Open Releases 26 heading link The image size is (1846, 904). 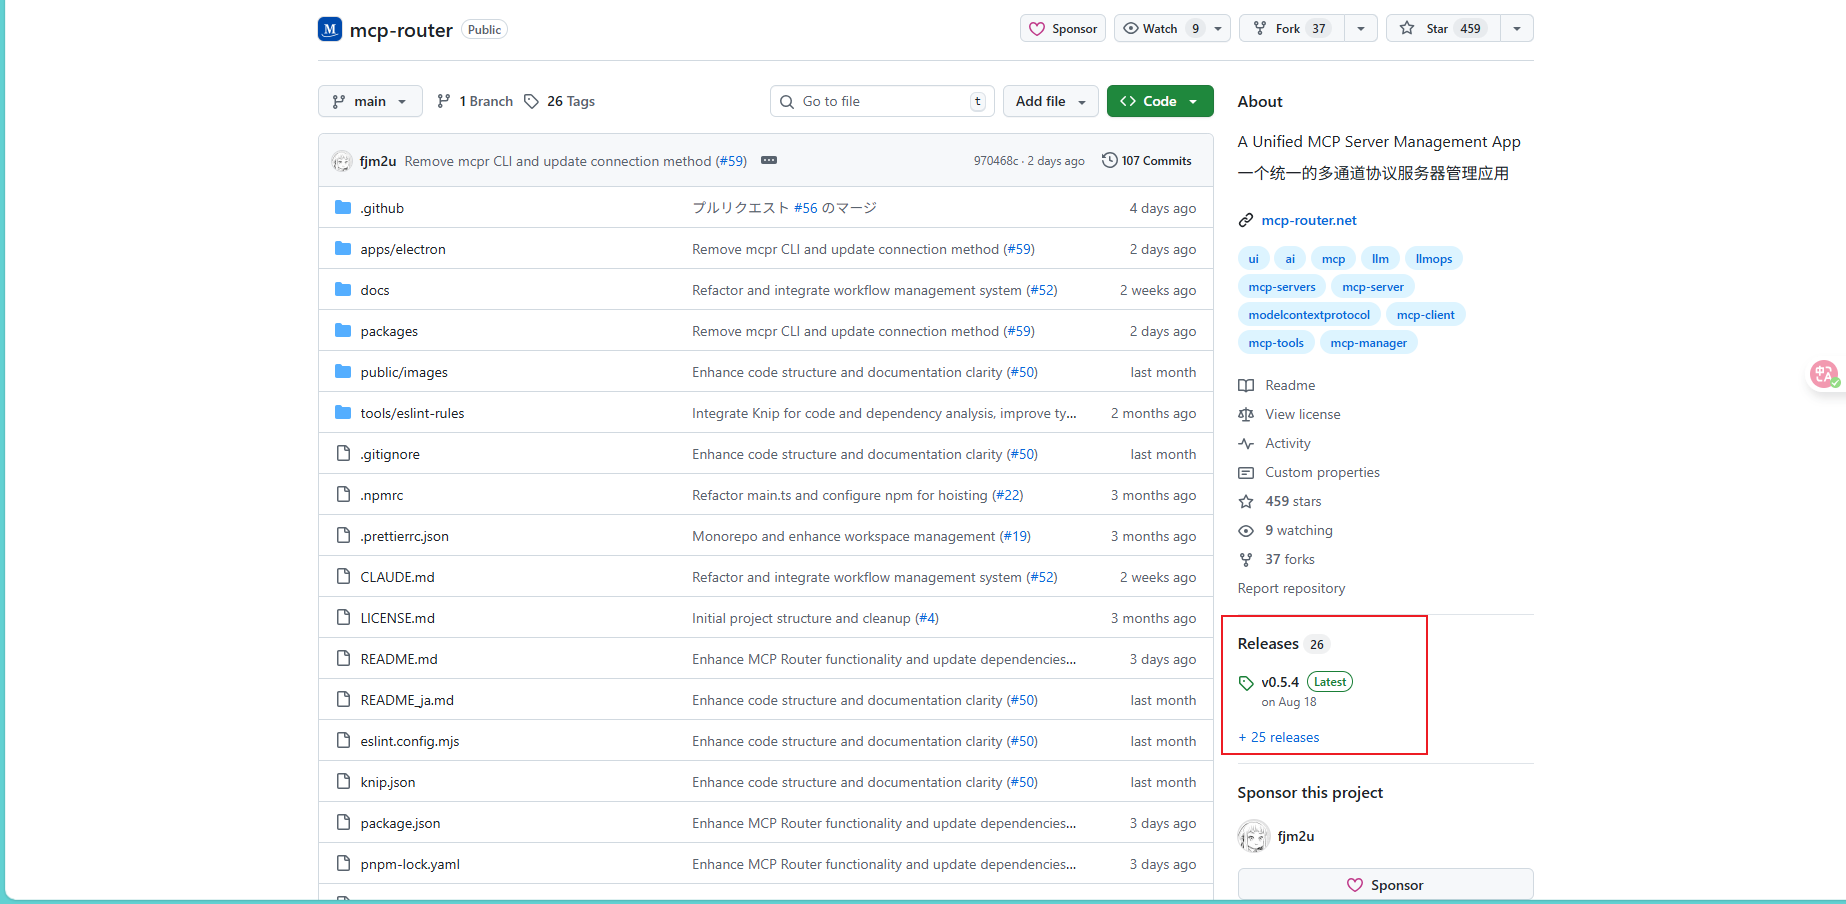1282,644
